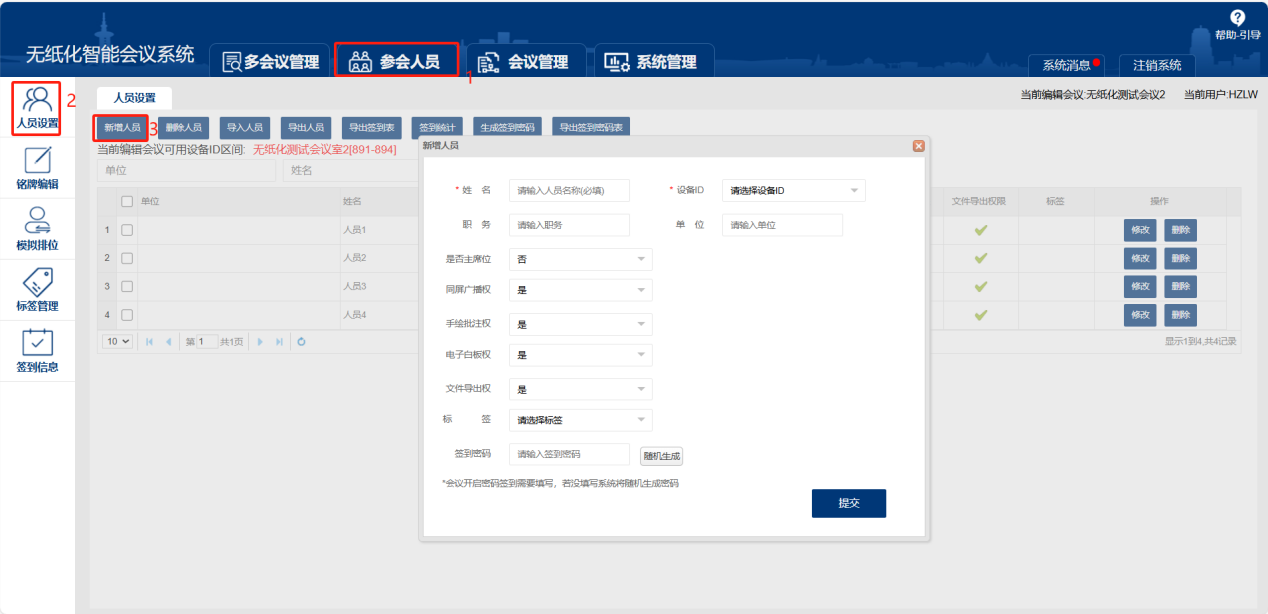
Task: Close the 新增人员 dialog with the X
Action: [x=918, y=146]
